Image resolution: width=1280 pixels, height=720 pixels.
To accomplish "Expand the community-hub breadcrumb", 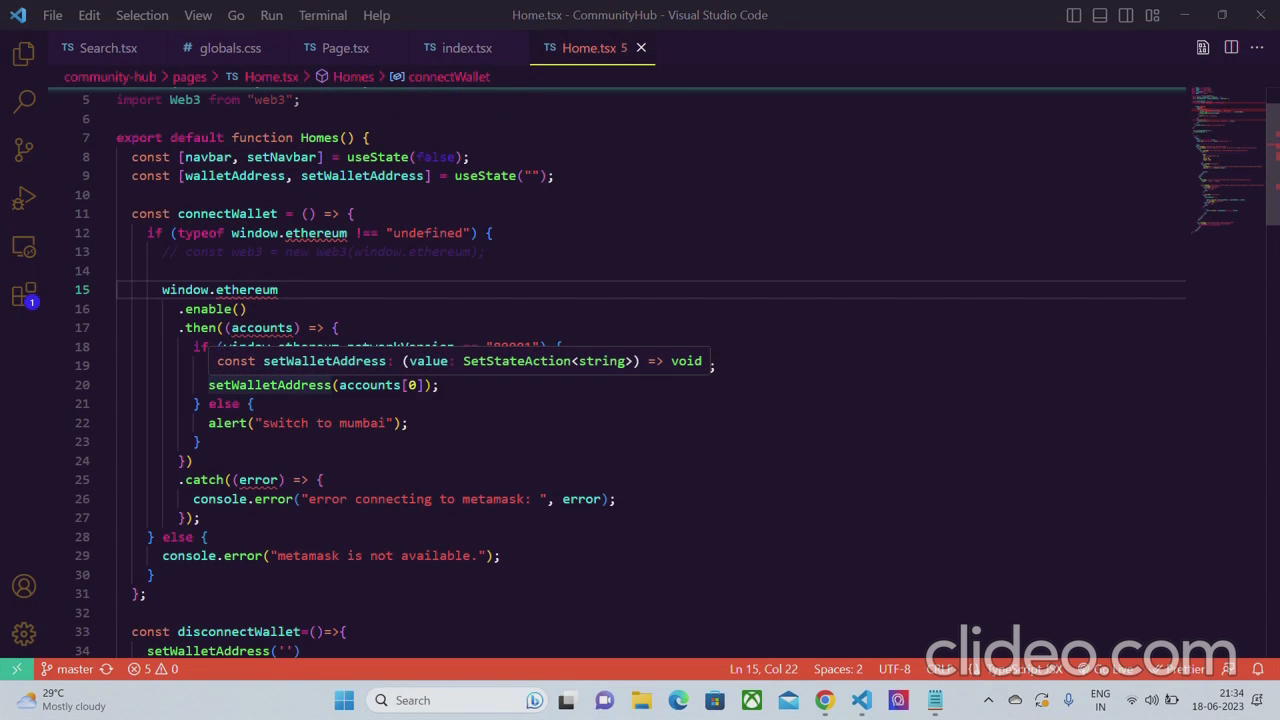I will 110,77.
